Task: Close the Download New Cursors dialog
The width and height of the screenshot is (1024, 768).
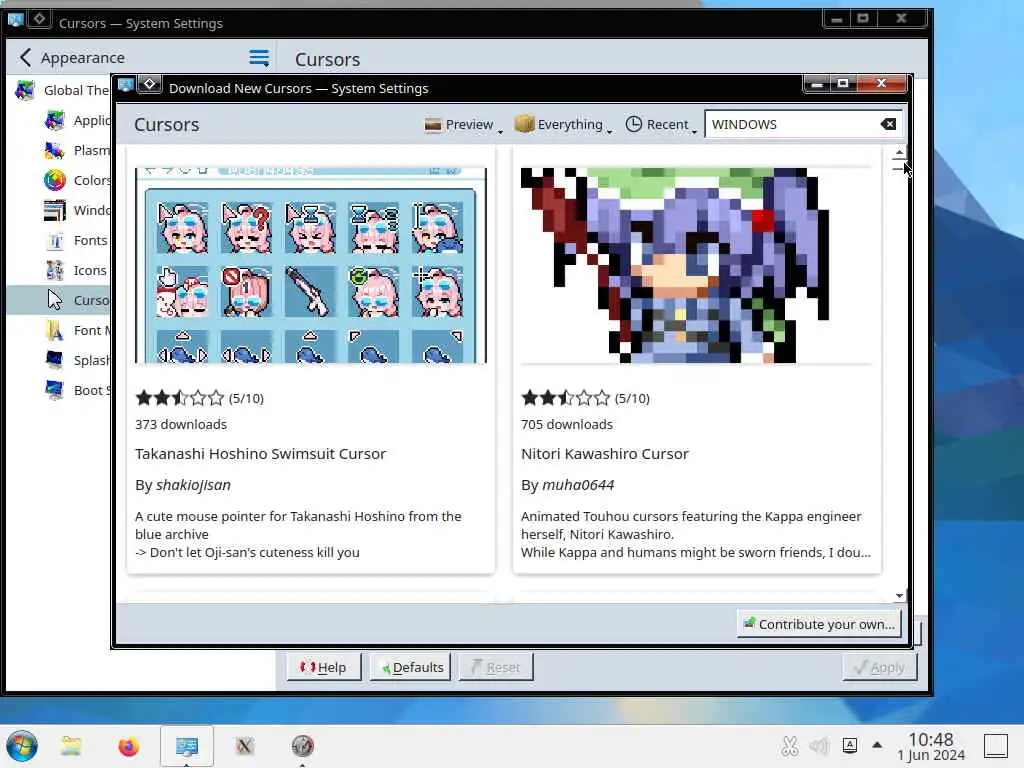Action: [882, 84]
